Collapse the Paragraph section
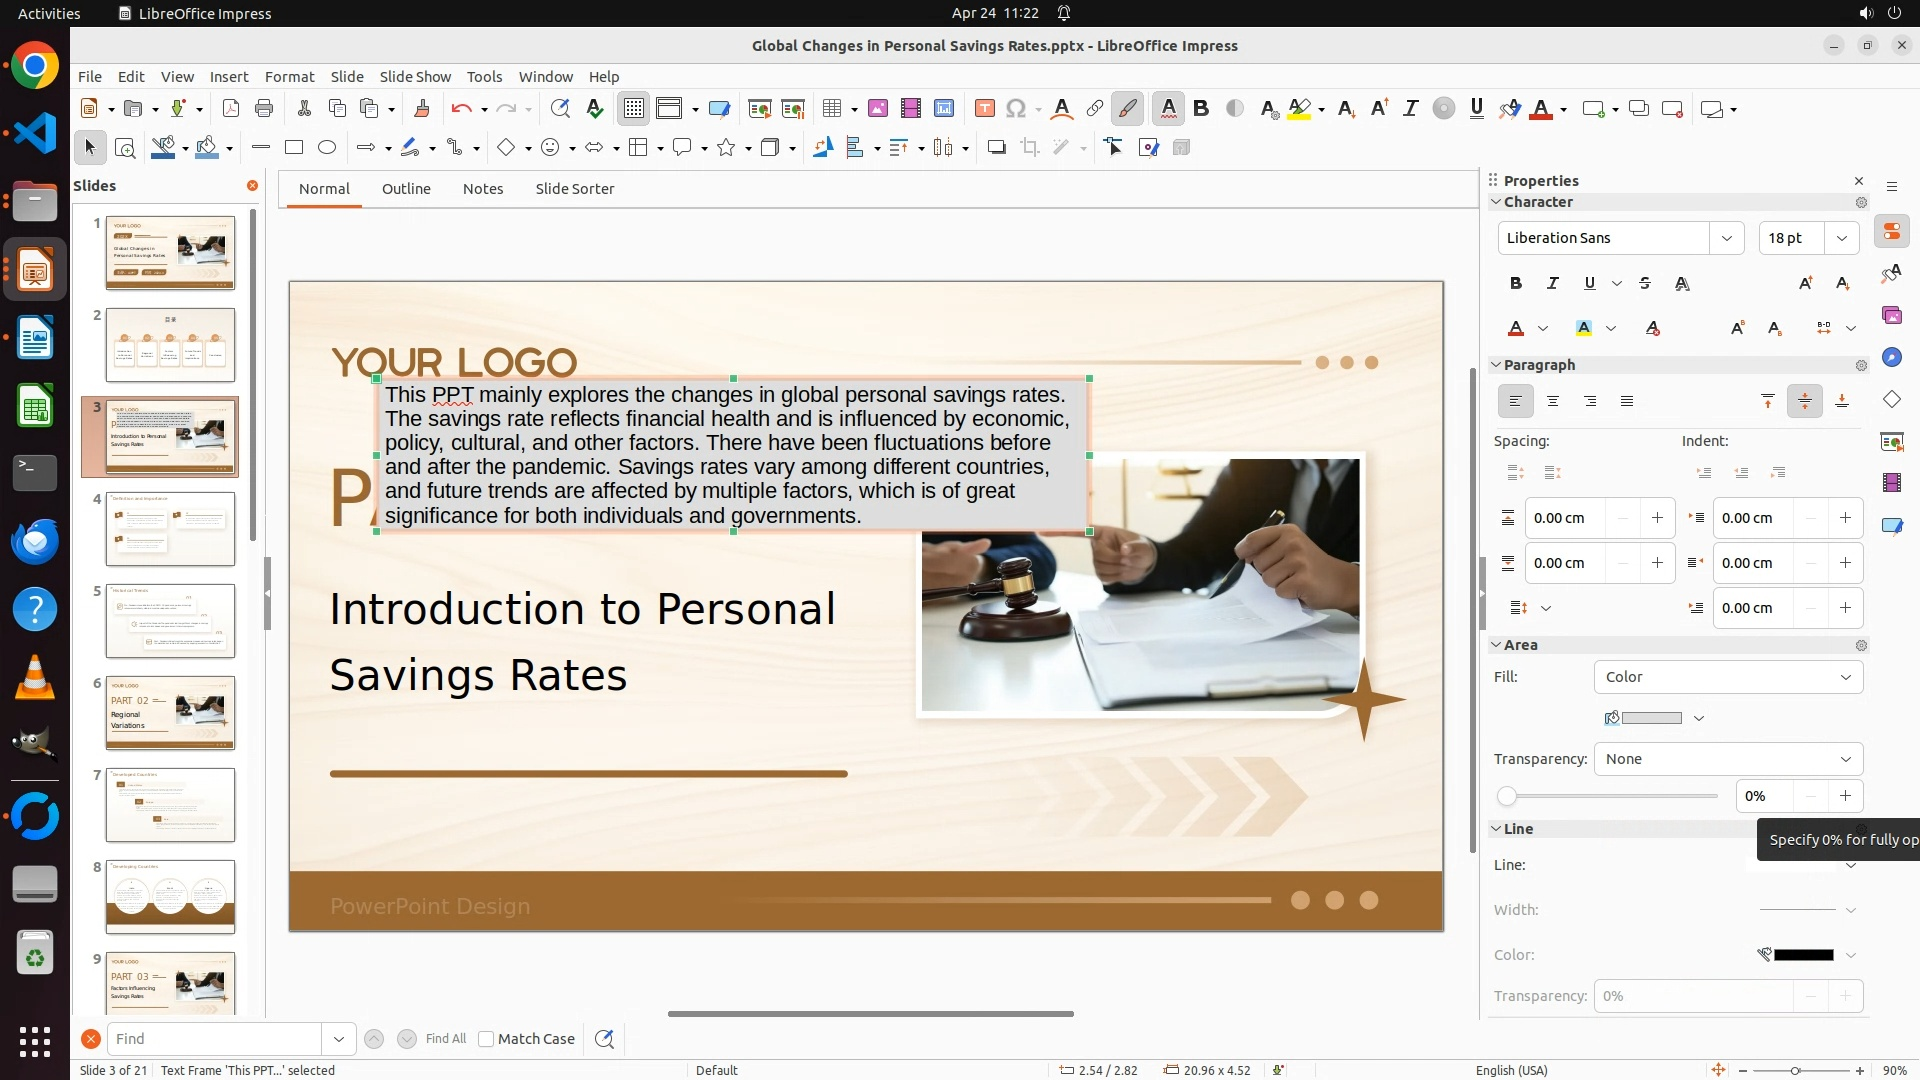Image resolution: width=1920 pixels, height=1080 pixels. click(x=1497, y=365)
